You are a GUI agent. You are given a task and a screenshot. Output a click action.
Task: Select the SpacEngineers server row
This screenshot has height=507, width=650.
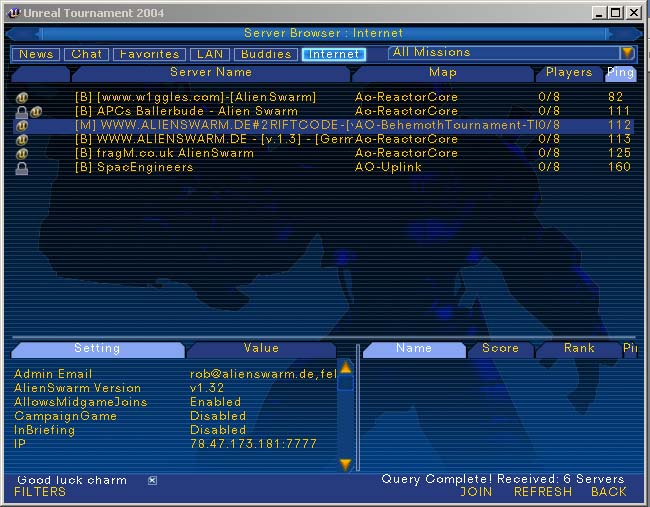[323, 167]
